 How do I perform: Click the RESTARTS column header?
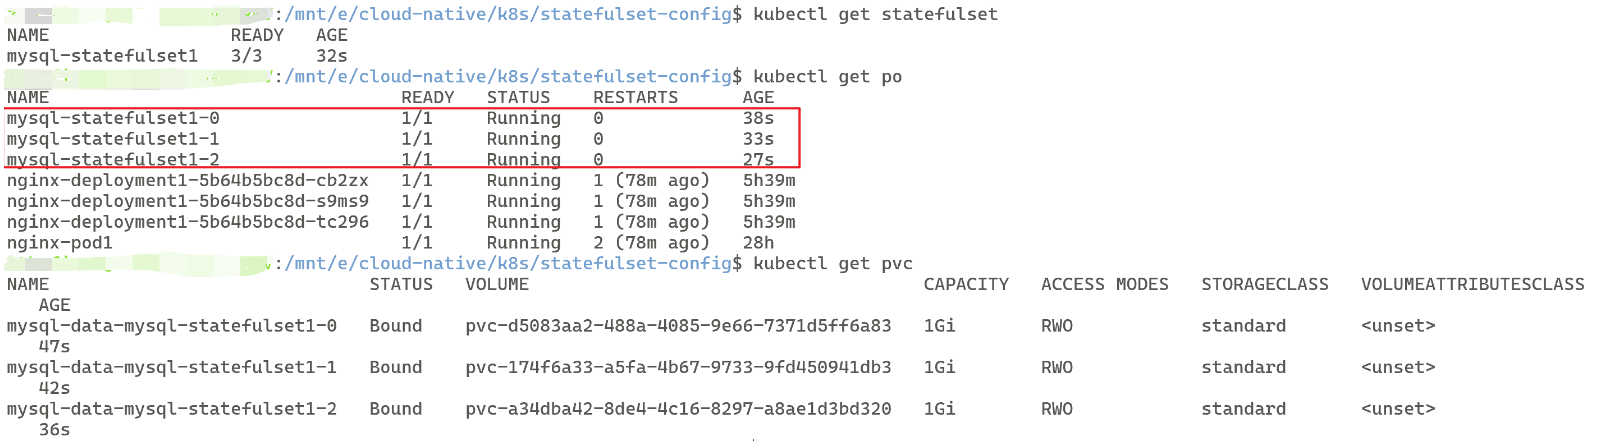point(635,98)
